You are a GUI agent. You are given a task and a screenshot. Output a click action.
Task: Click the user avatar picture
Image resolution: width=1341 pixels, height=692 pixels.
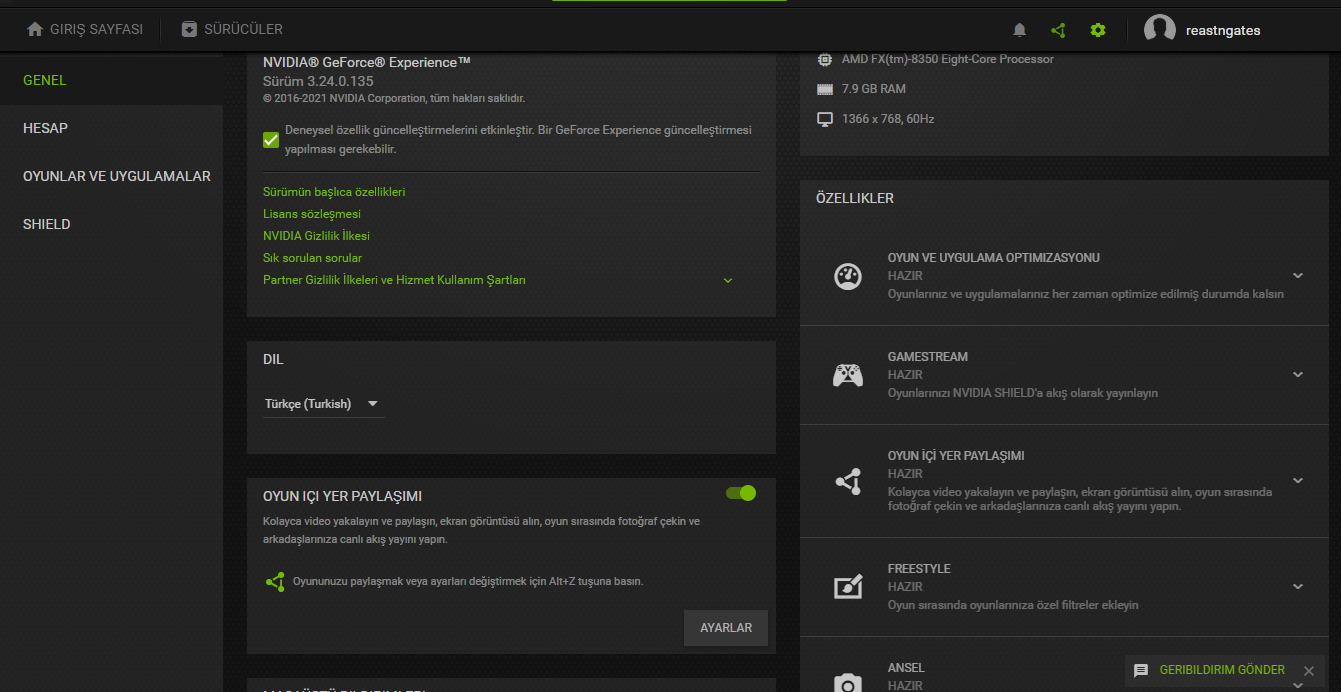(1160, 30)
